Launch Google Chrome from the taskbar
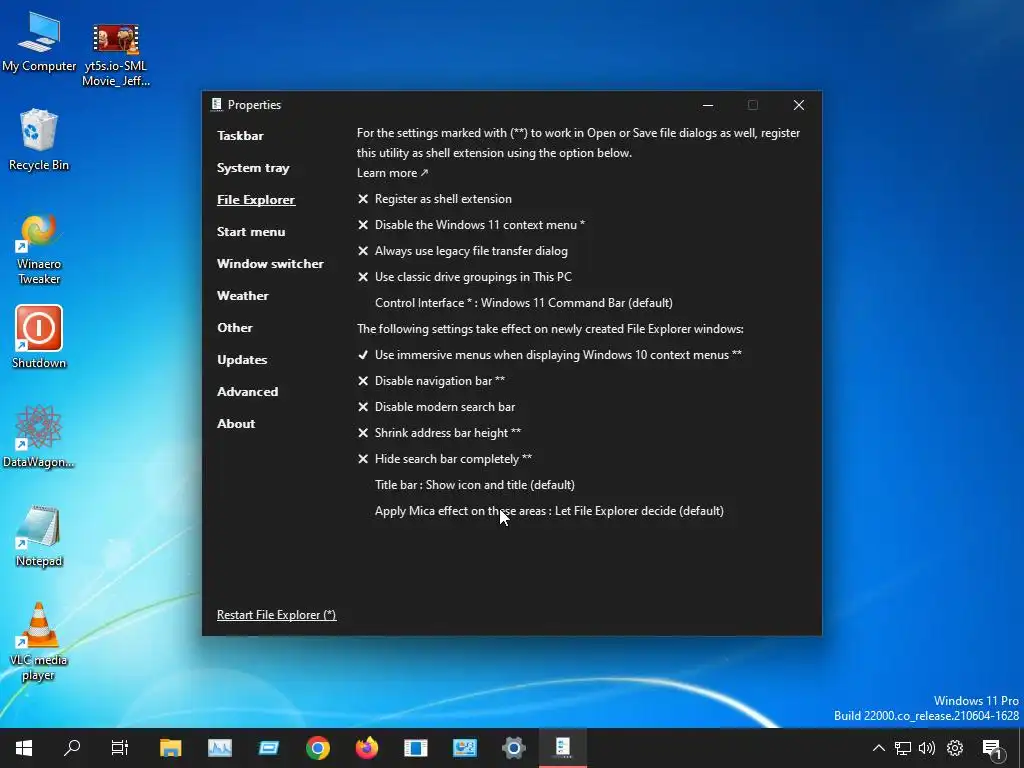 coord(317,748)
